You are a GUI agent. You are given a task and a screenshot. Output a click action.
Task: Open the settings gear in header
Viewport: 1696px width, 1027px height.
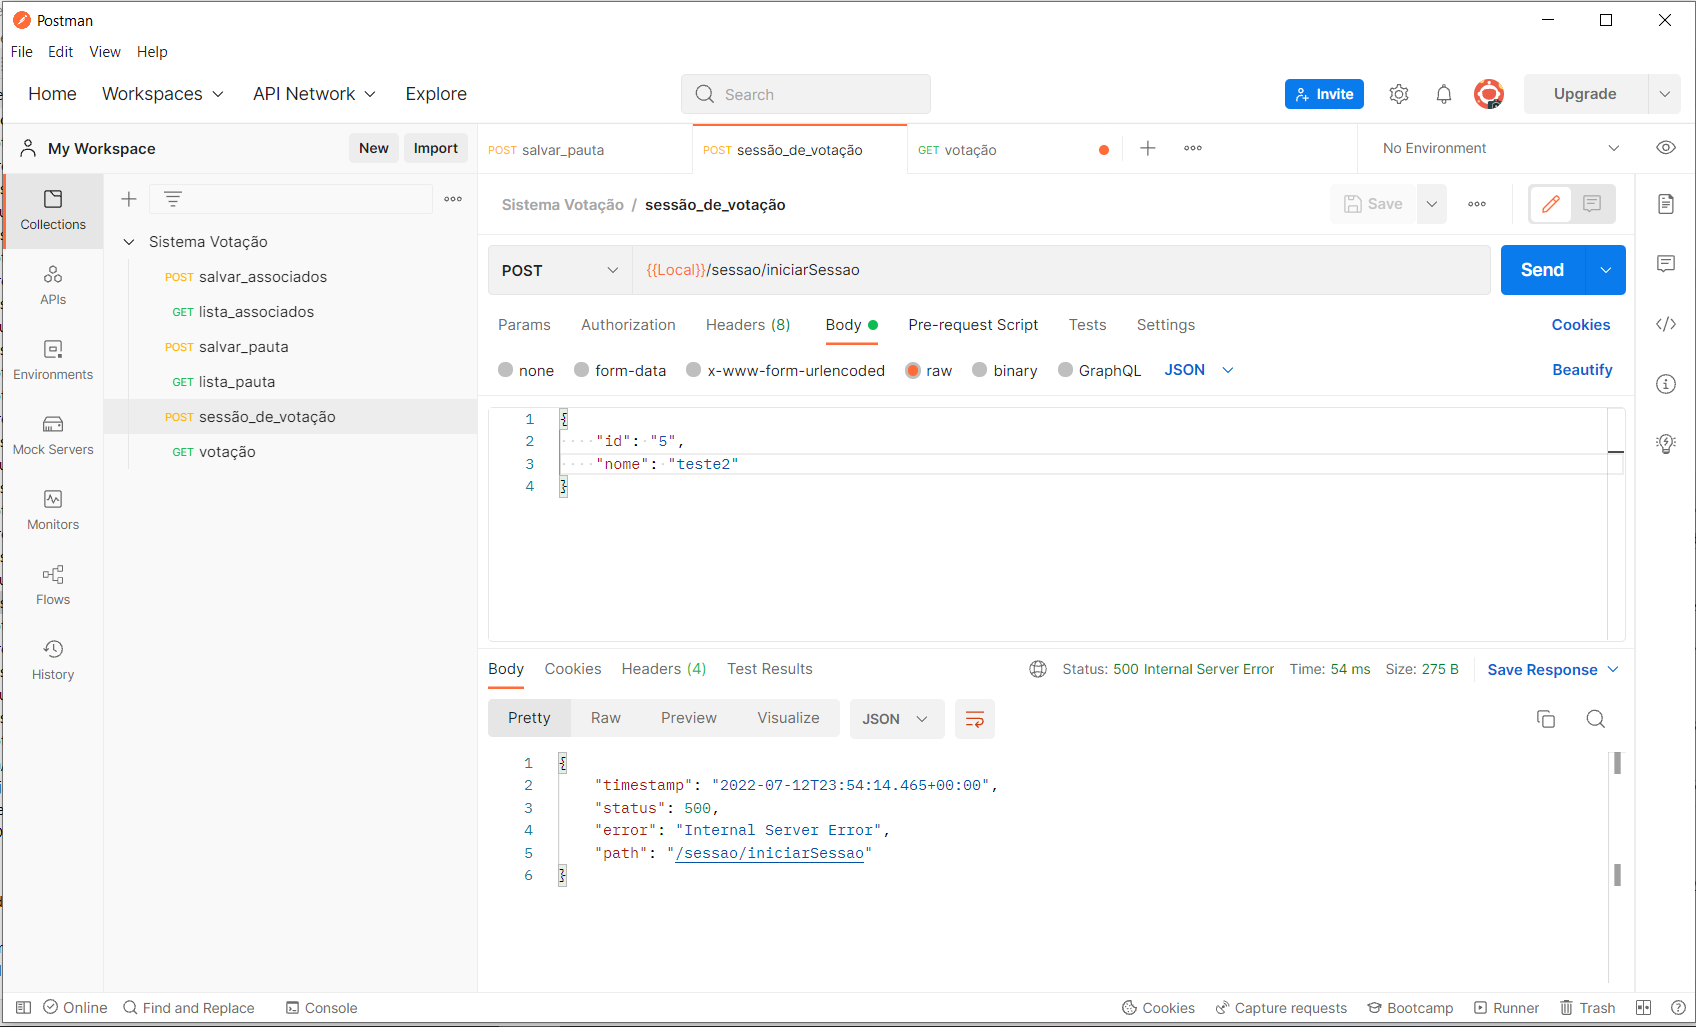point(1399,94)
